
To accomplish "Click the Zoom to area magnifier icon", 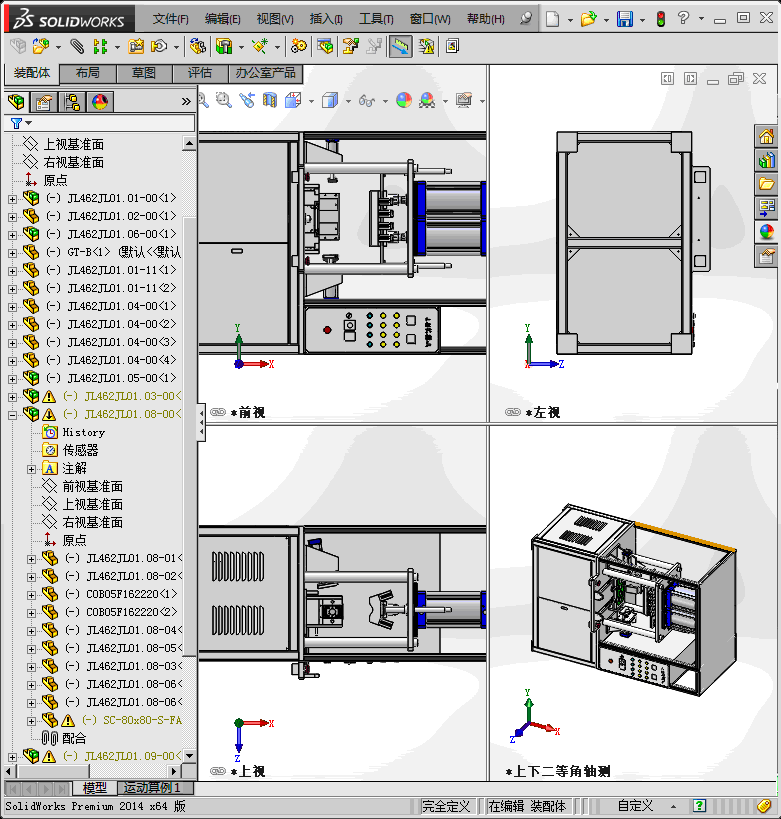I will 224,100.
